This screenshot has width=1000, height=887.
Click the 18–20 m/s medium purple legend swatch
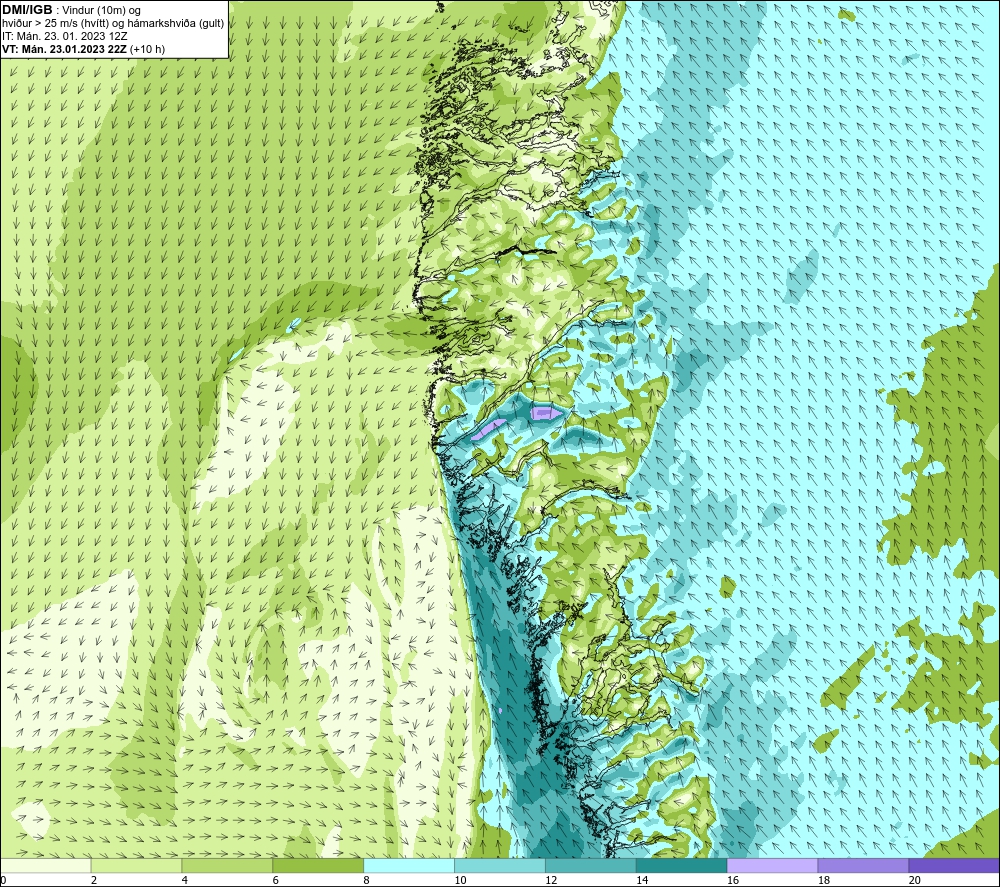pyautogui.click(x=863, y=866)
